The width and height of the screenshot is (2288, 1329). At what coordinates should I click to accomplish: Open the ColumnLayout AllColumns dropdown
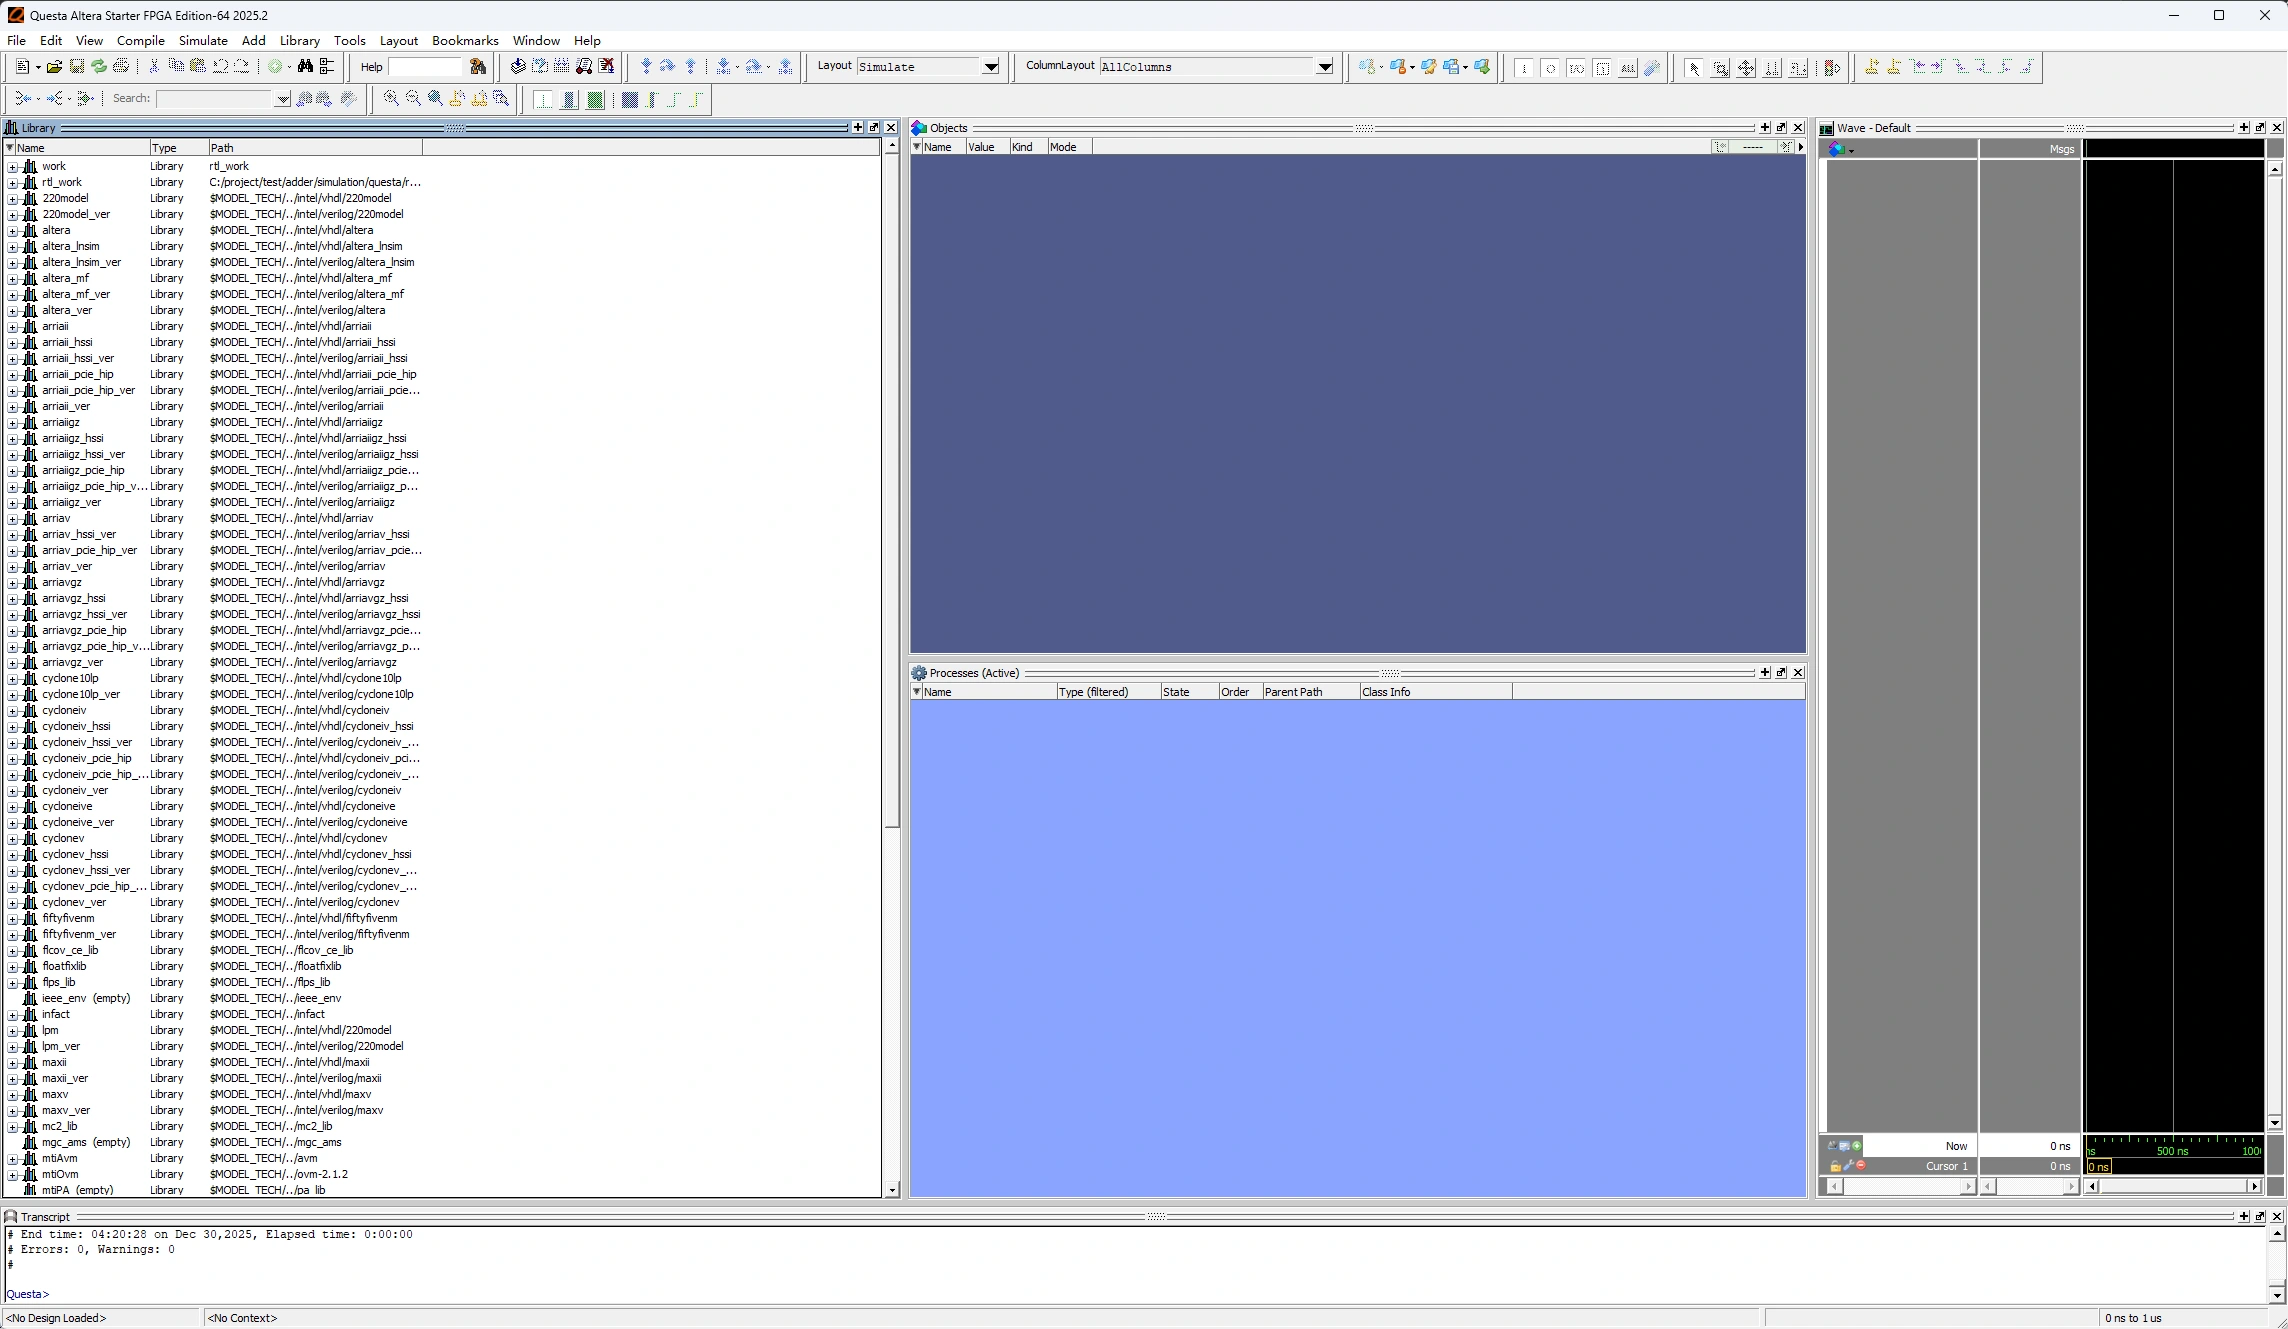1324,67
